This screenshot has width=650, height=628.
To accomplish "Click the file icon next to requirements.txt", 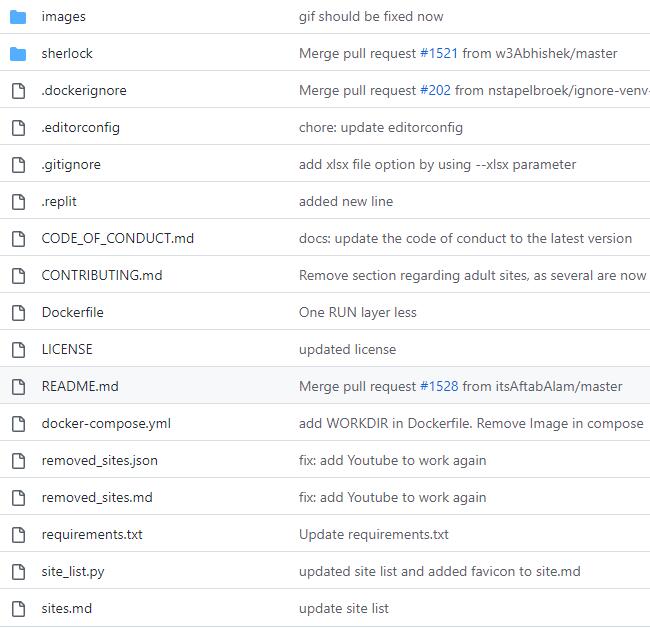I will (x=18, y=534).
